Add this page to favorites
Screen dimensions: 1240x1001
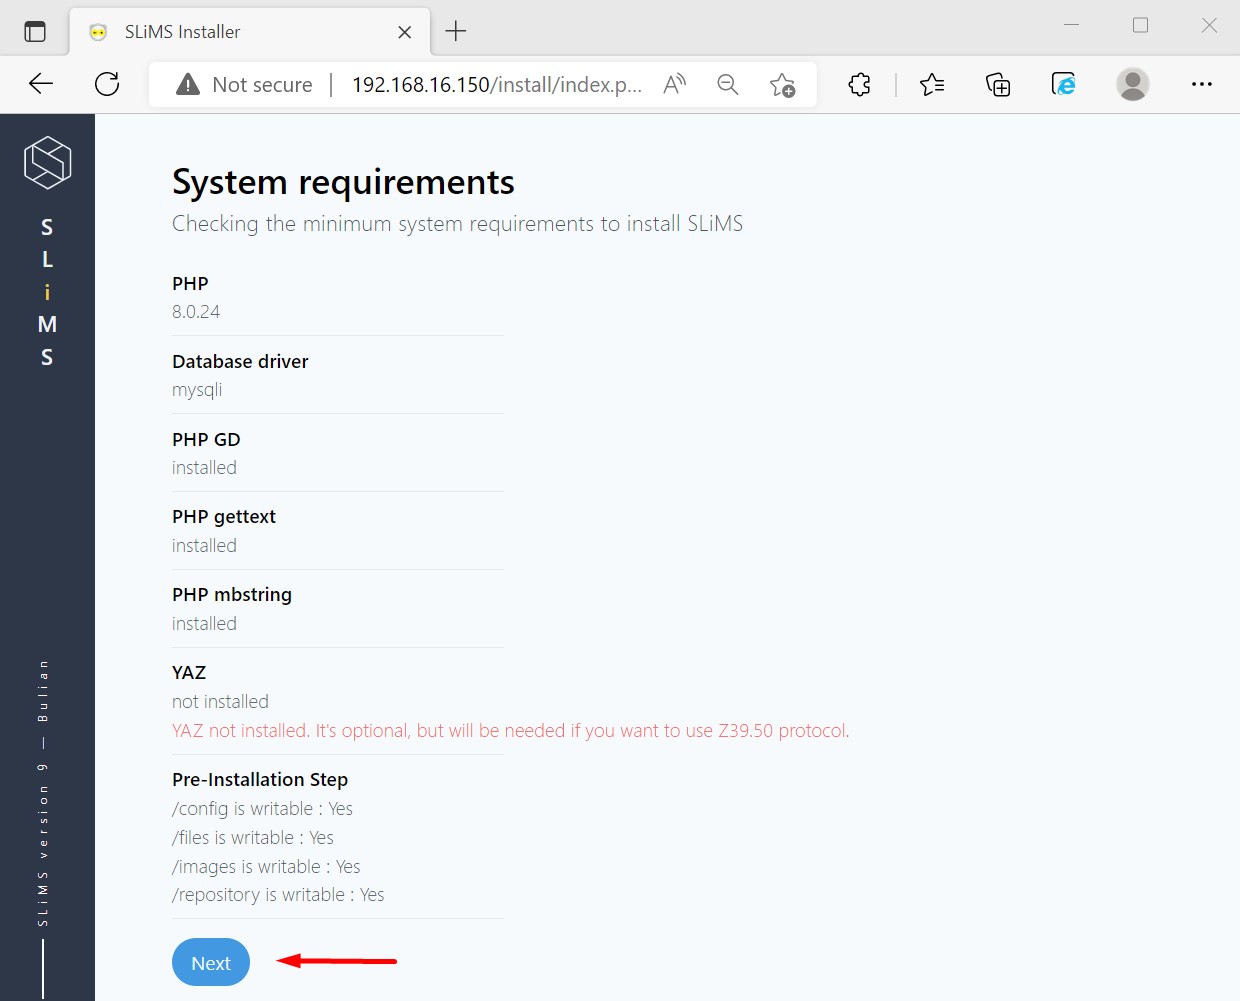pos(782,85)
